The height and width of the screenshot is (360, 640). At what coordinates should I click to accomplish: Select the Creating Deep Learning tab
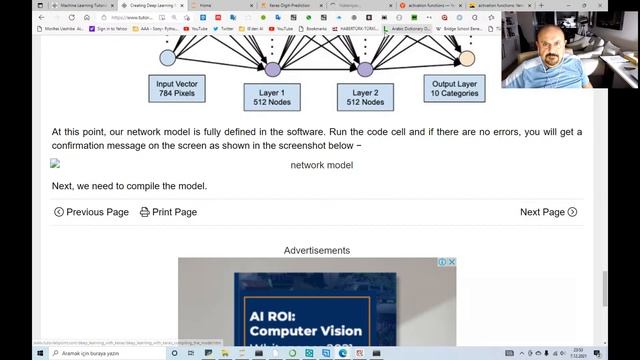152,5
